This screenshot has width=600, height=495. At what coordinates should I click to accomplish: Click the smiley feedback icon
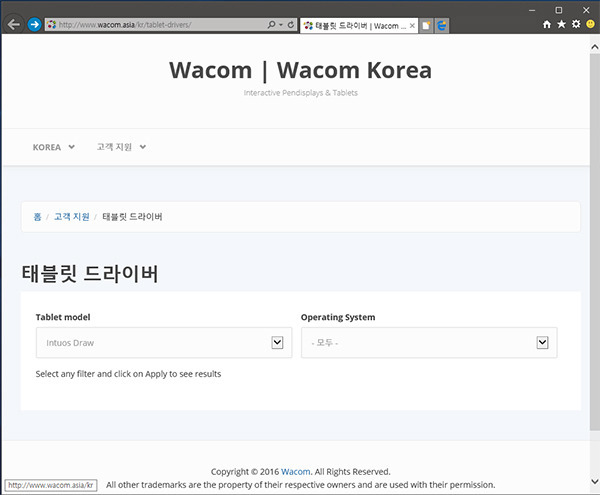pos(590,24)
